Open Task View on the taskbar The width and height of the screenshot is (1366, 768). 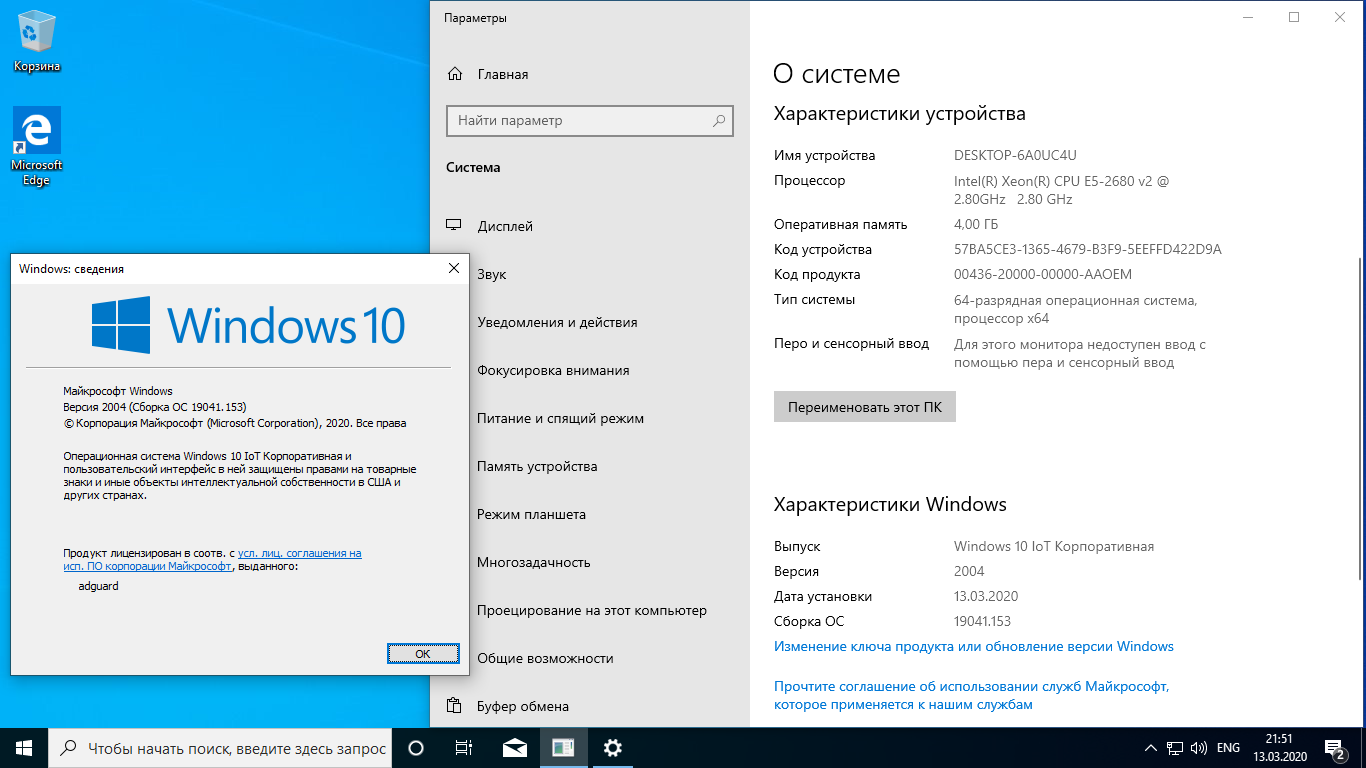[x=464, y=748]
